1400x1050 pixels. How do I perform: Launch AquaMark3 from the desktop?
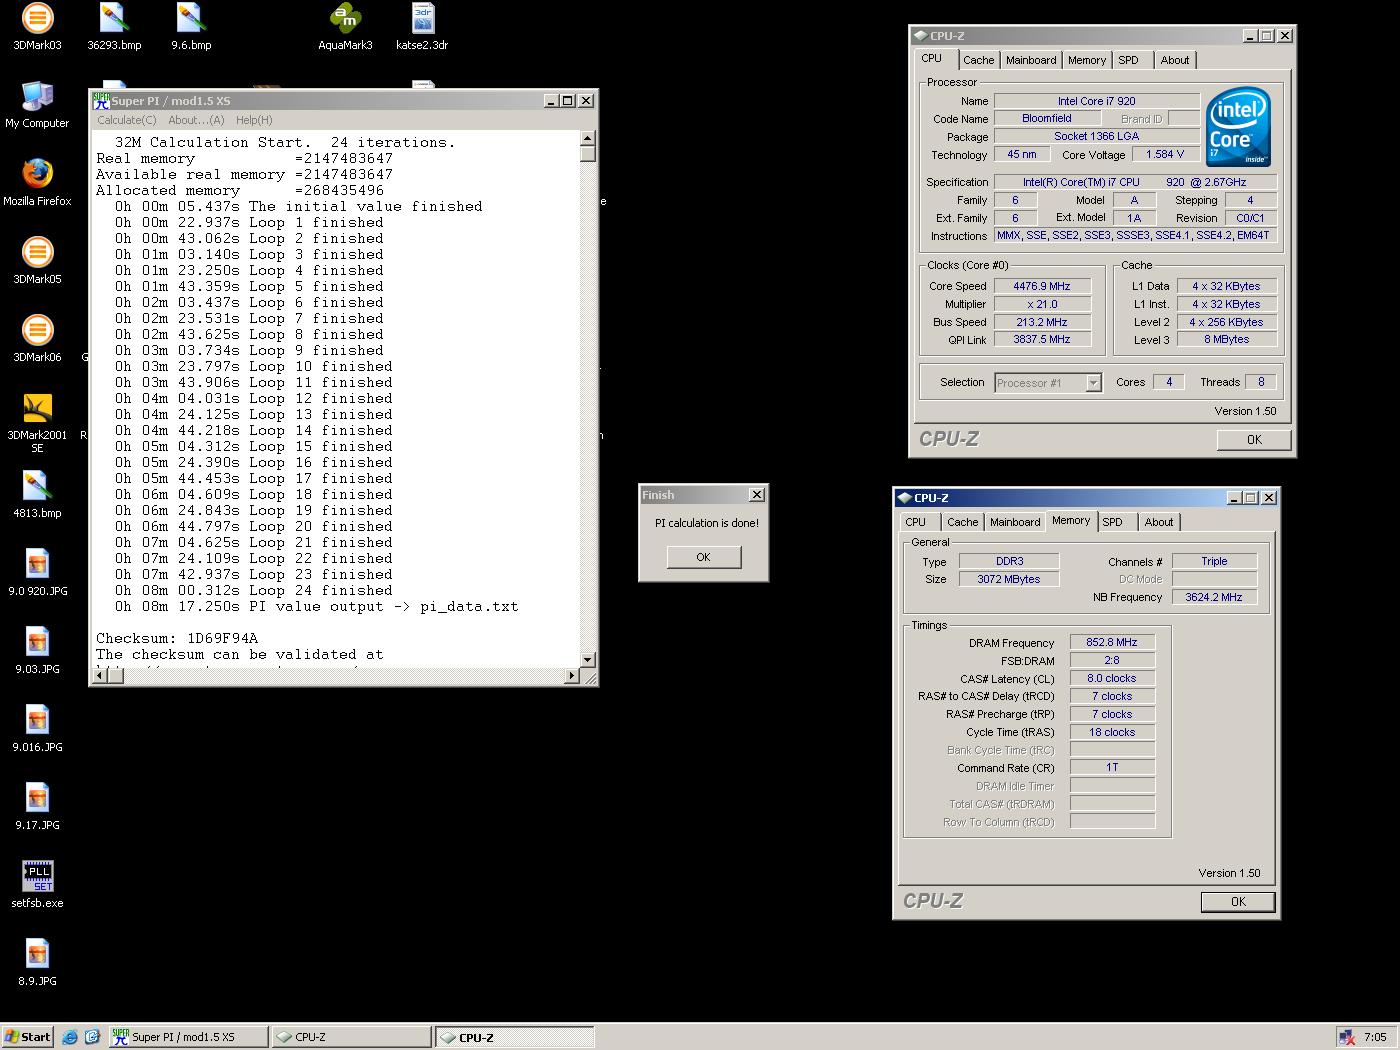click(x=345, y=26)
